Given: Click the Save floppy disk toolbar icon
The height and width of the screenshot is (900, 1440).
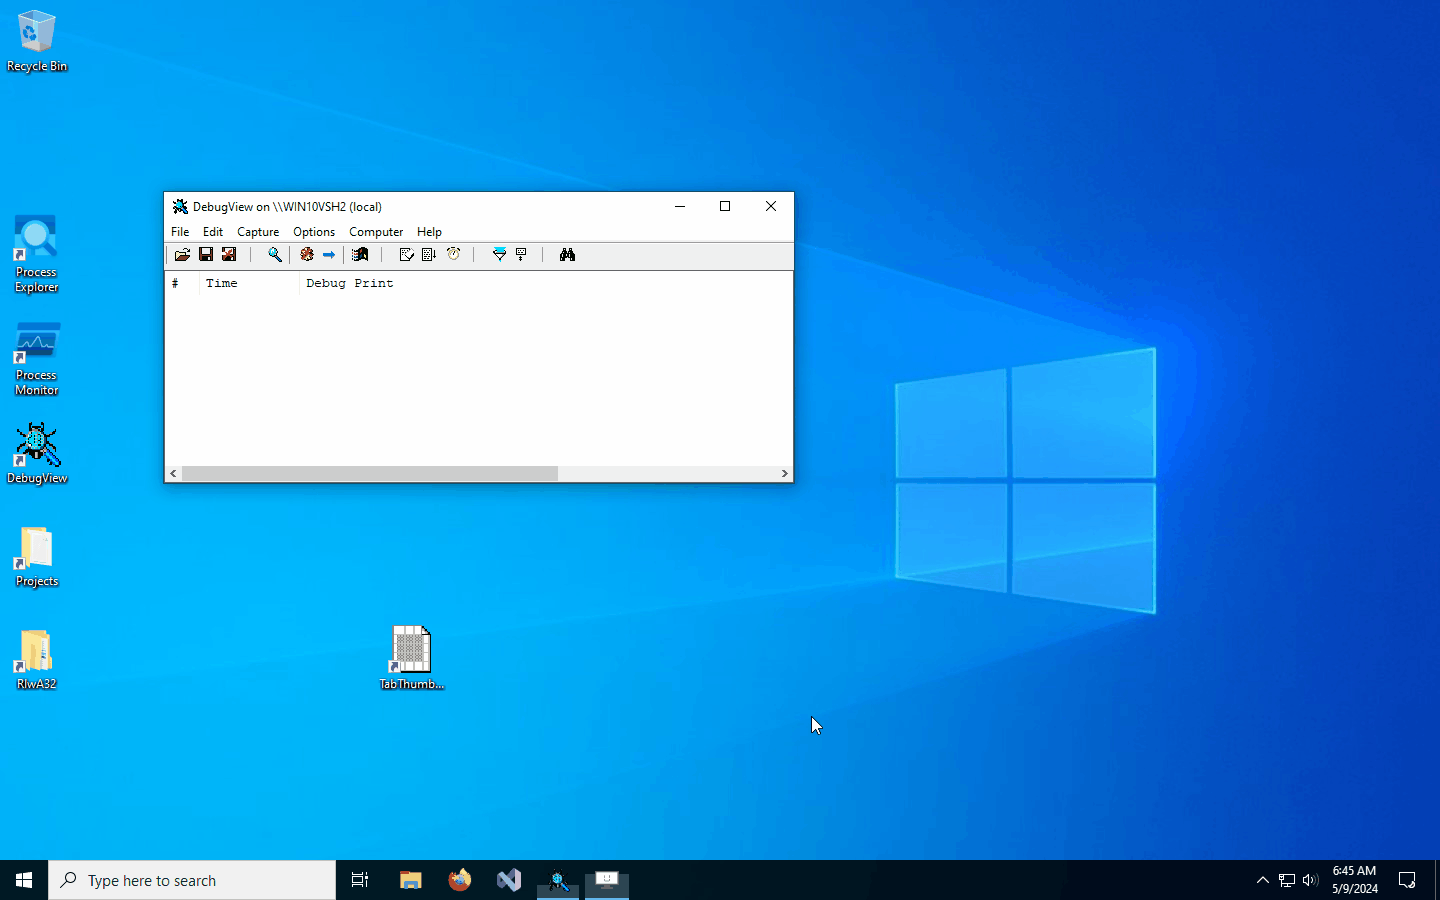Looking at the screenshot, I should tap(206, 255).
